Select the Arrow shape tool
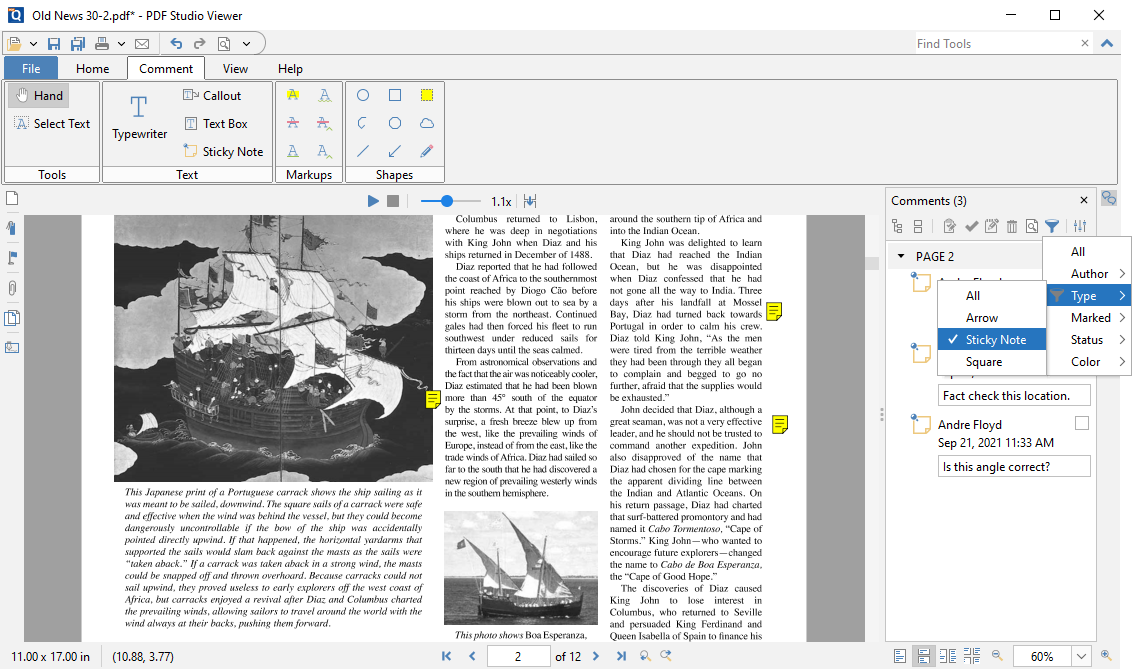This screenshot has width=1132, height=669. click(394, 151)
